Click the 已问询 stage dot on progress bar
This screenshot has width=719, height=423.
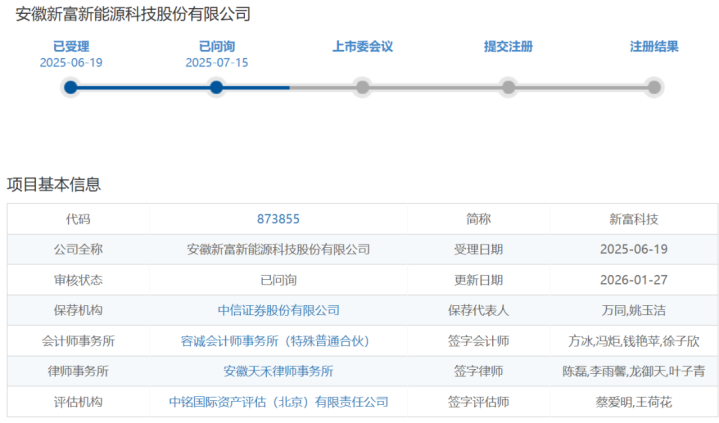[216, 87]
